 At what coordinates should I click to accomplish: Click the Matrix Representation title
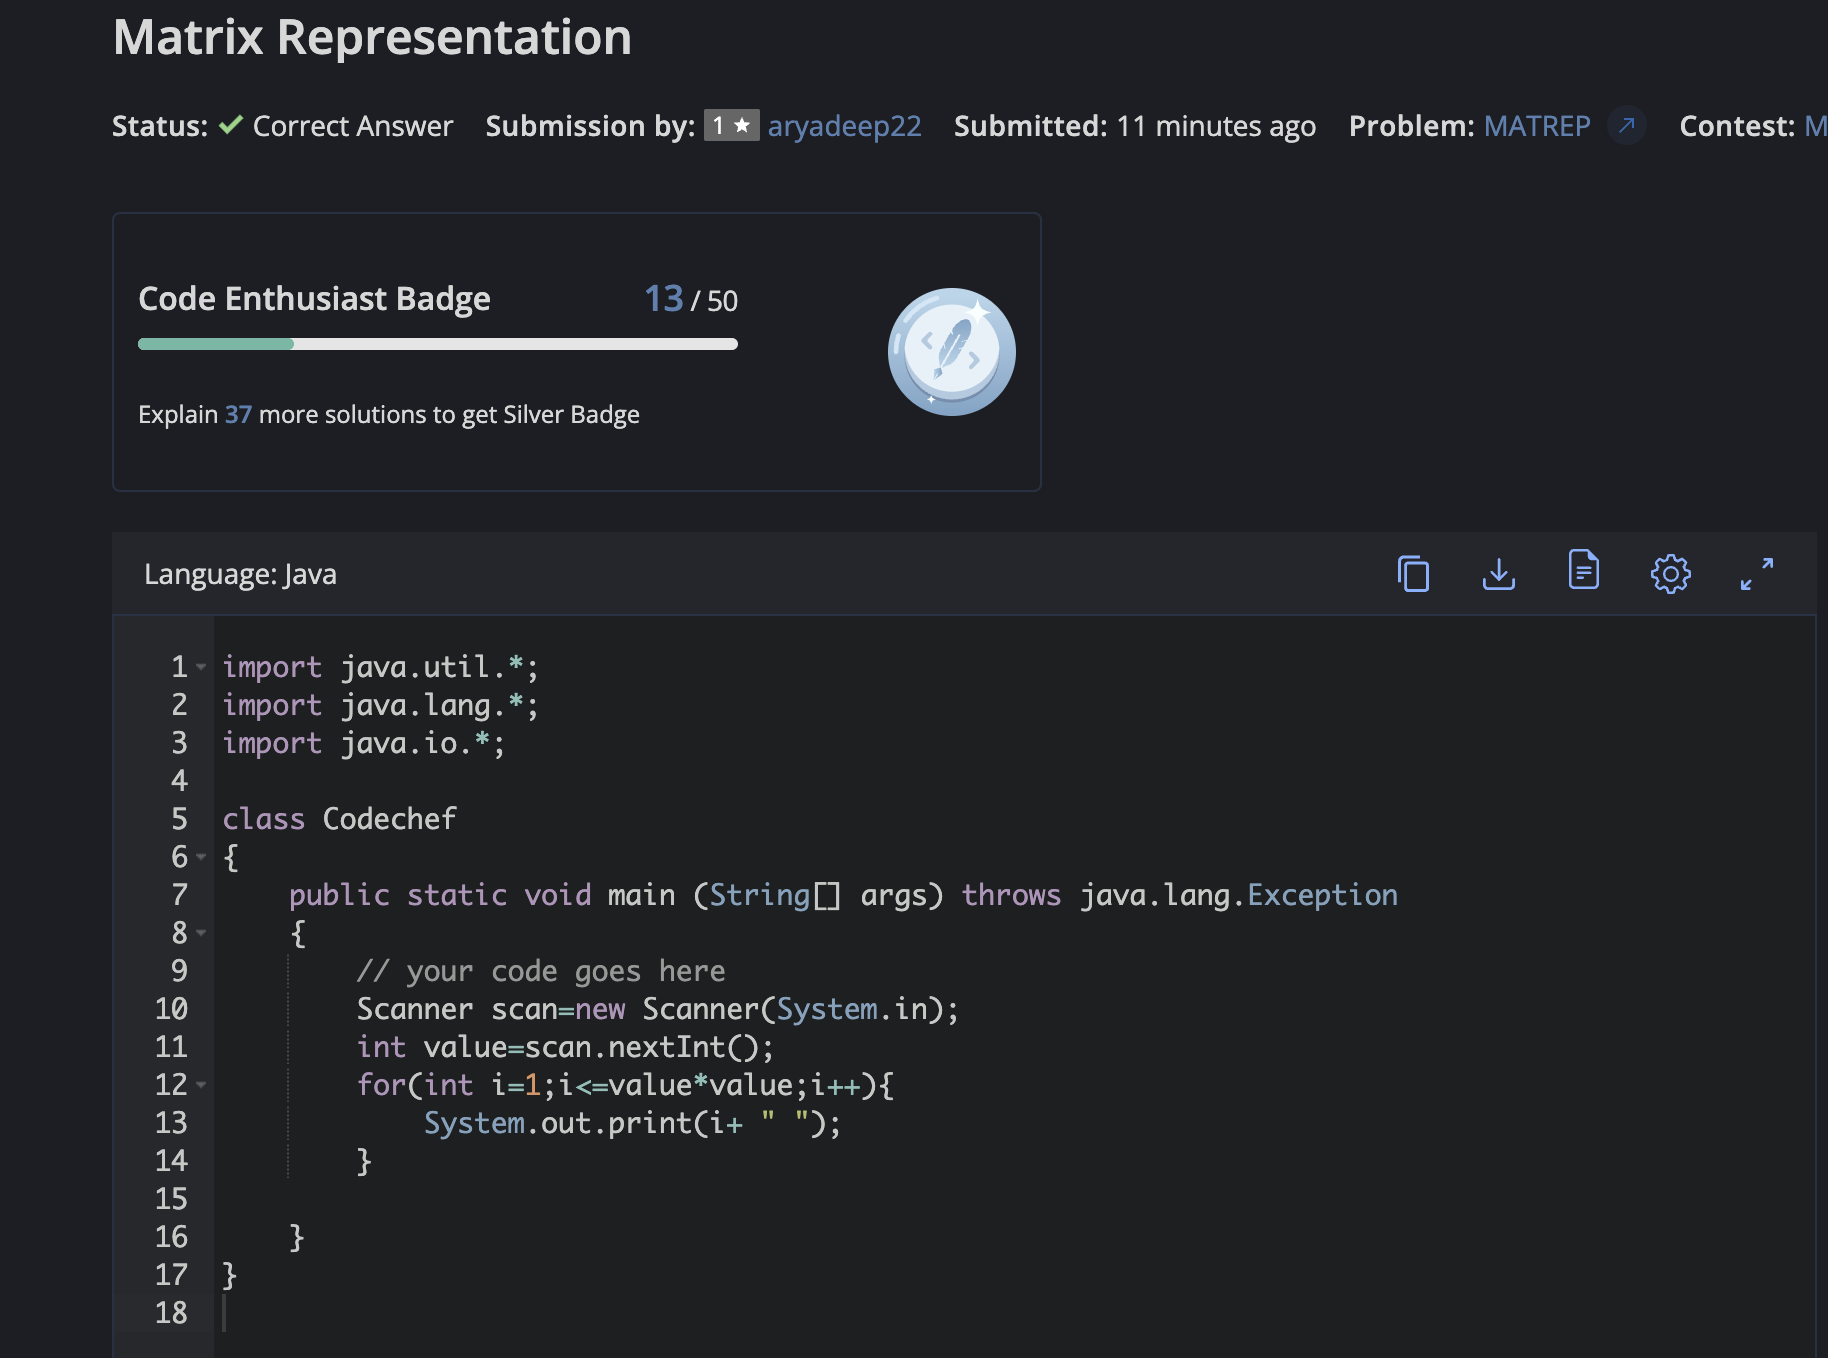tap(372, 37)
